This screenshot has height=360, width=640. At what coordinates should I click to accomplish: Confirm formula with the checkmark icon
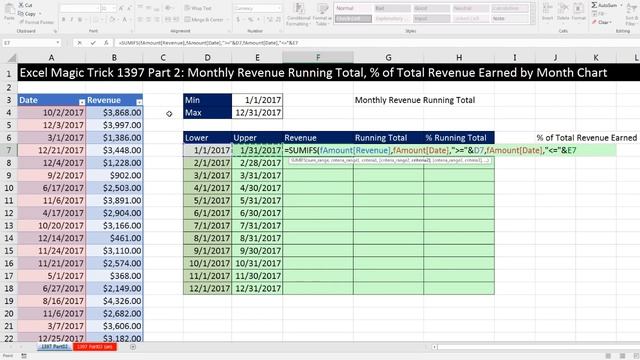point(93,43)
